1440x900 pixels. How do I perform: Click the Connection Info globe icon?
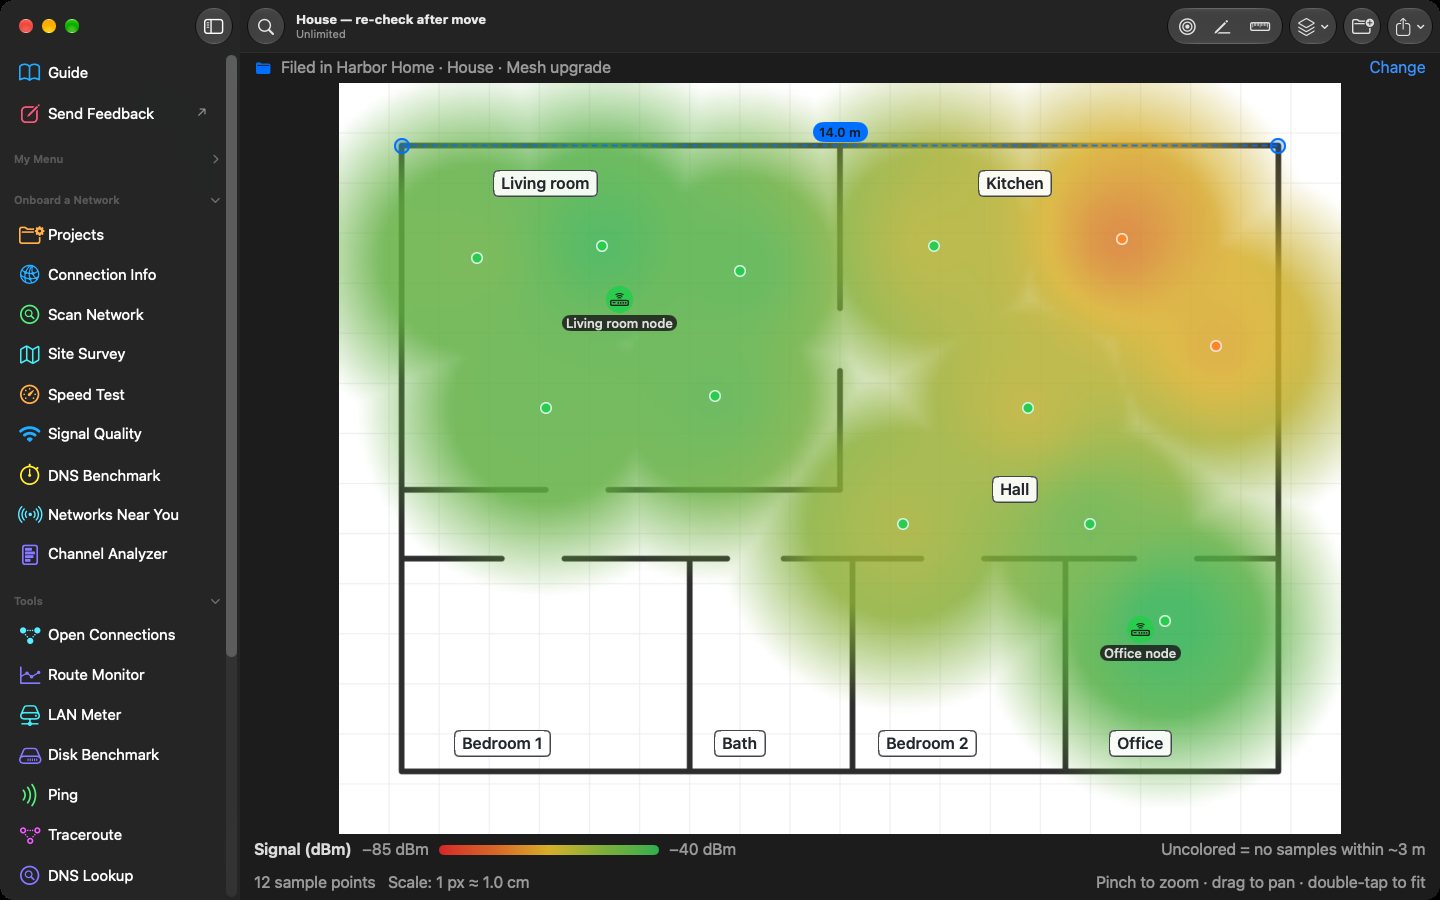tap(30, 274)
